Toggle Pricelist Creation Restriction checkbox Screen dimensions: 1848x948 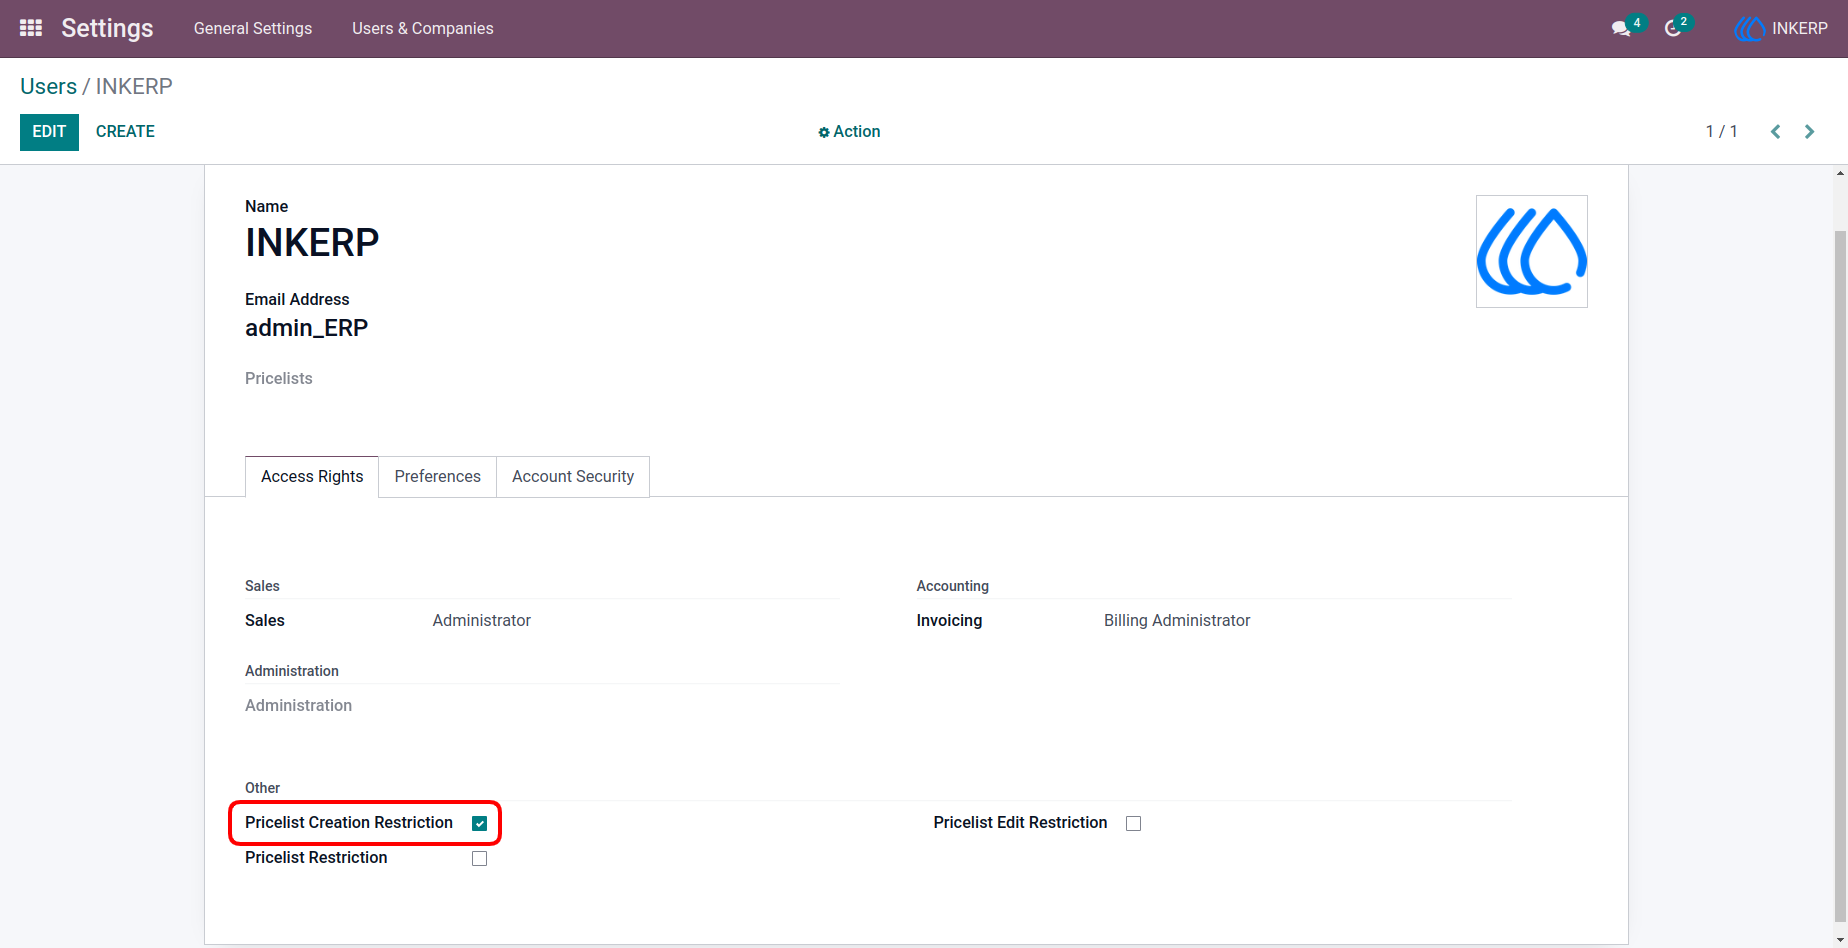(480, 824)
